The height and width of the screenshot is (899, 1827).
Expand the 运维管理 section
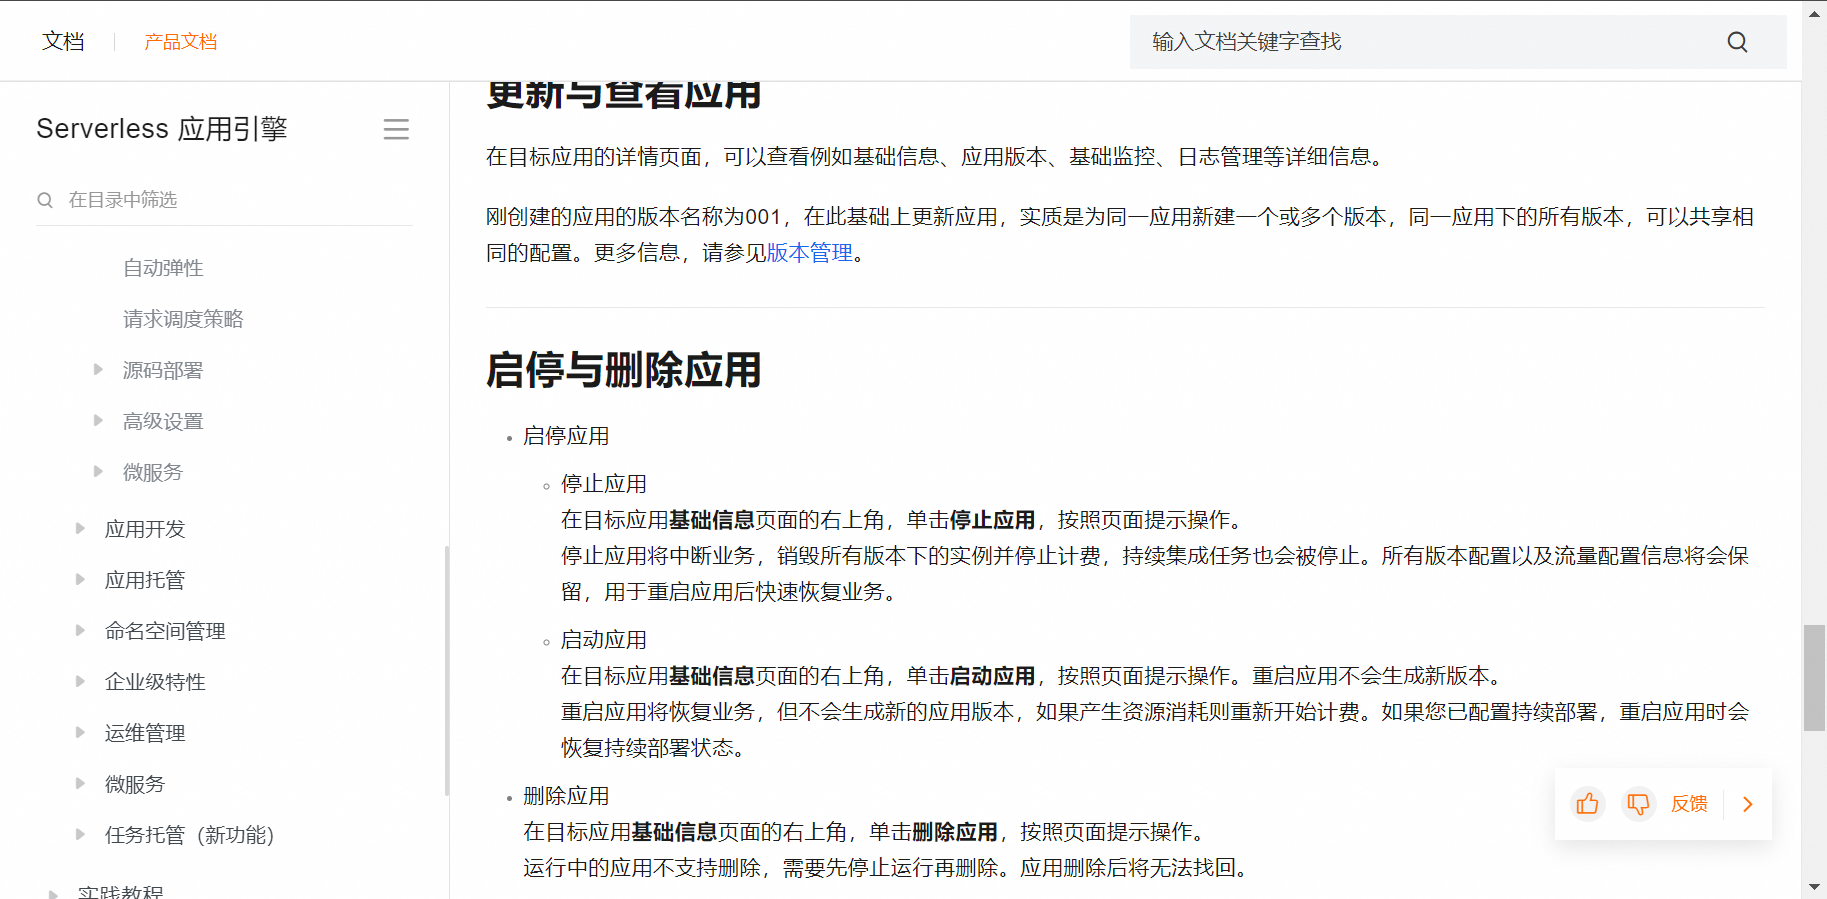tap(80, 733)
